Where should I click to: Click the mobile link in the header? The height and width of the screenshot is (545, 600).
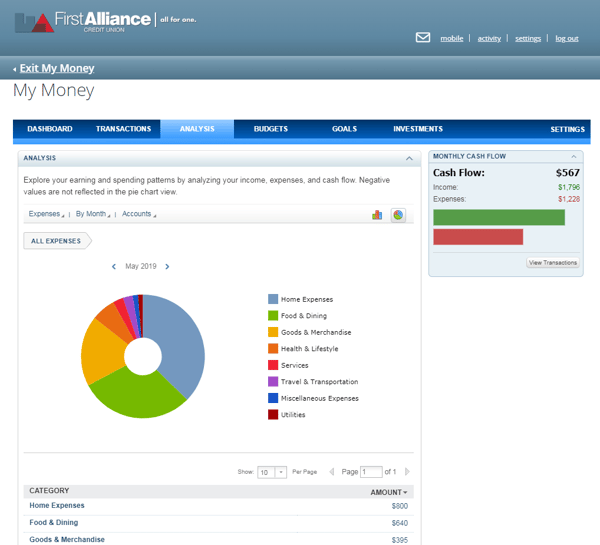tap(452, 38)
